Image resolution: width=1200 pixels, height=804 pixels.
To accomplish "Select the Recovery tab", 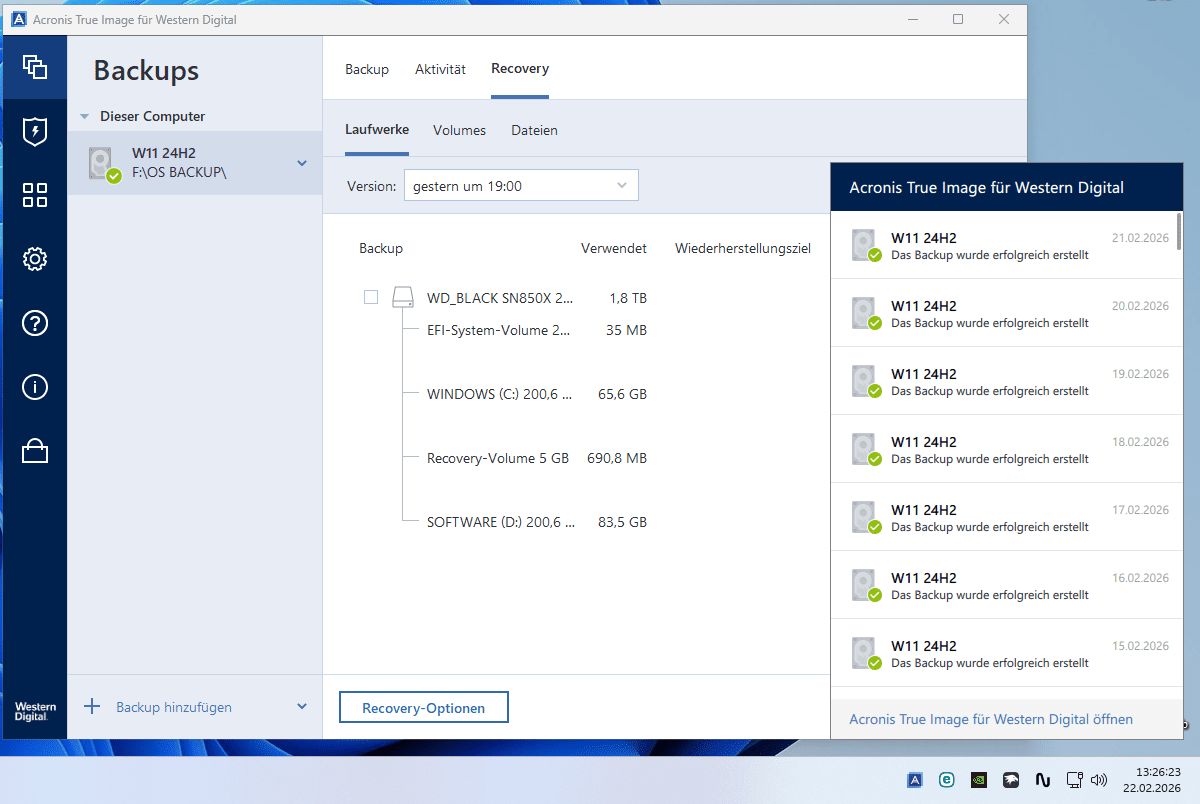I will [520, 69].
